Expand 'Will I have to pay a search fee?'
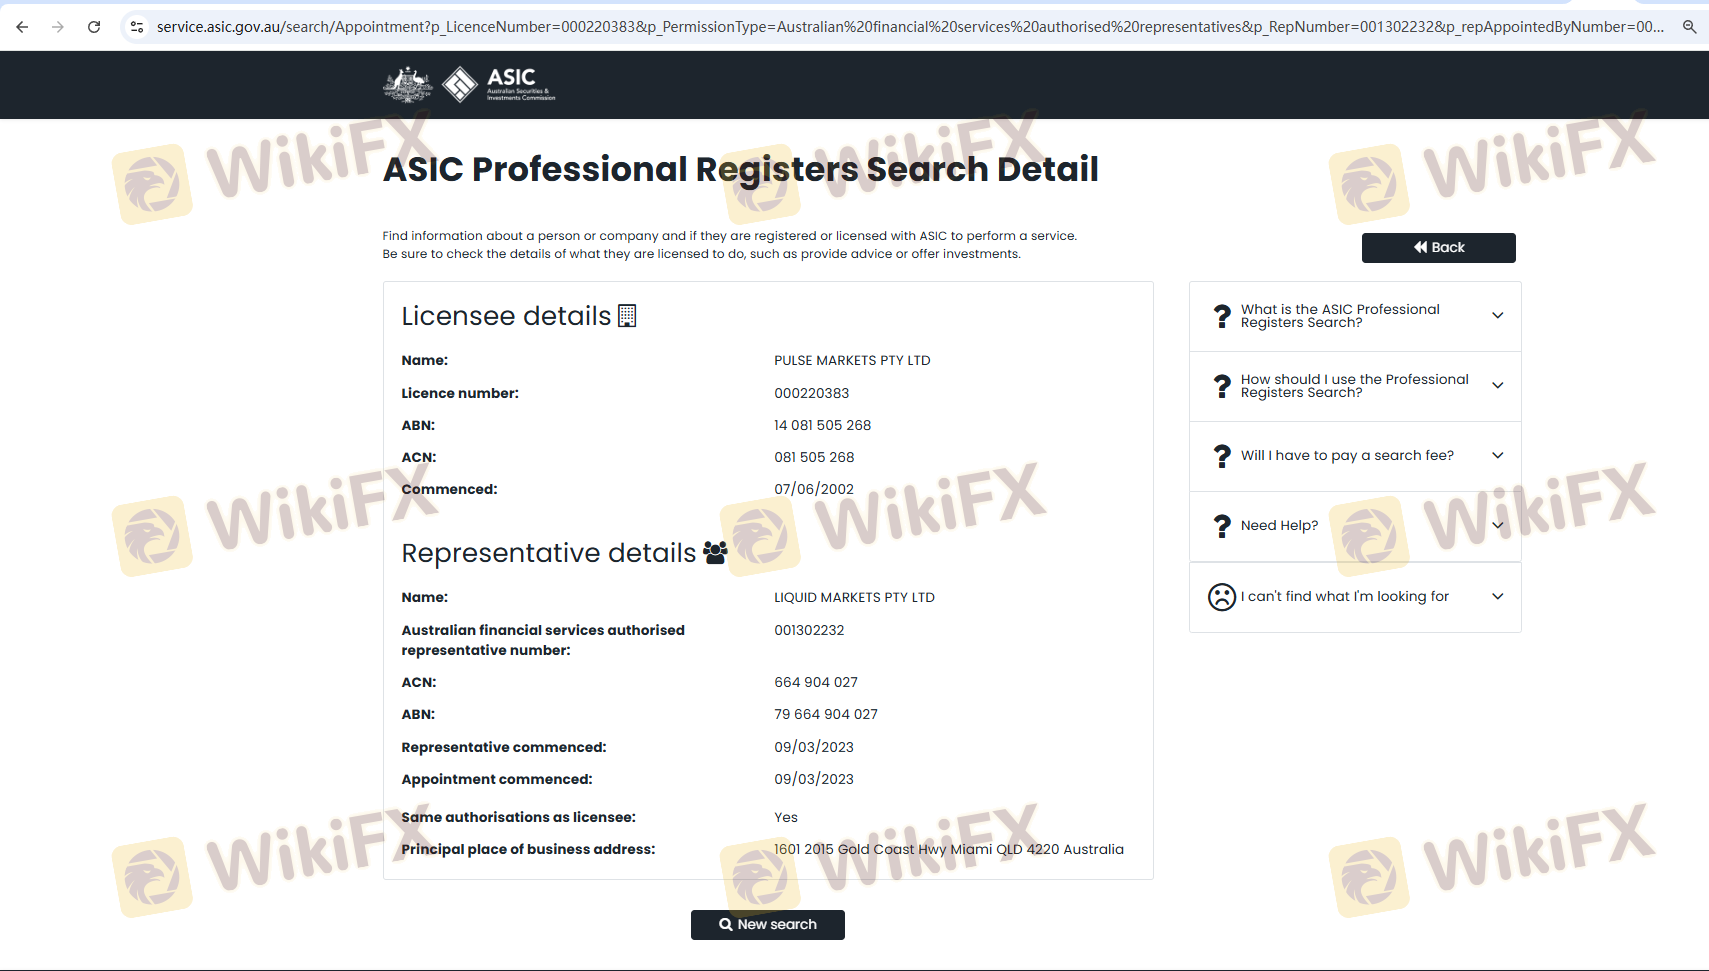Image resolution: width=1709 pixels, height=971 pixels. click(1497, 456)
